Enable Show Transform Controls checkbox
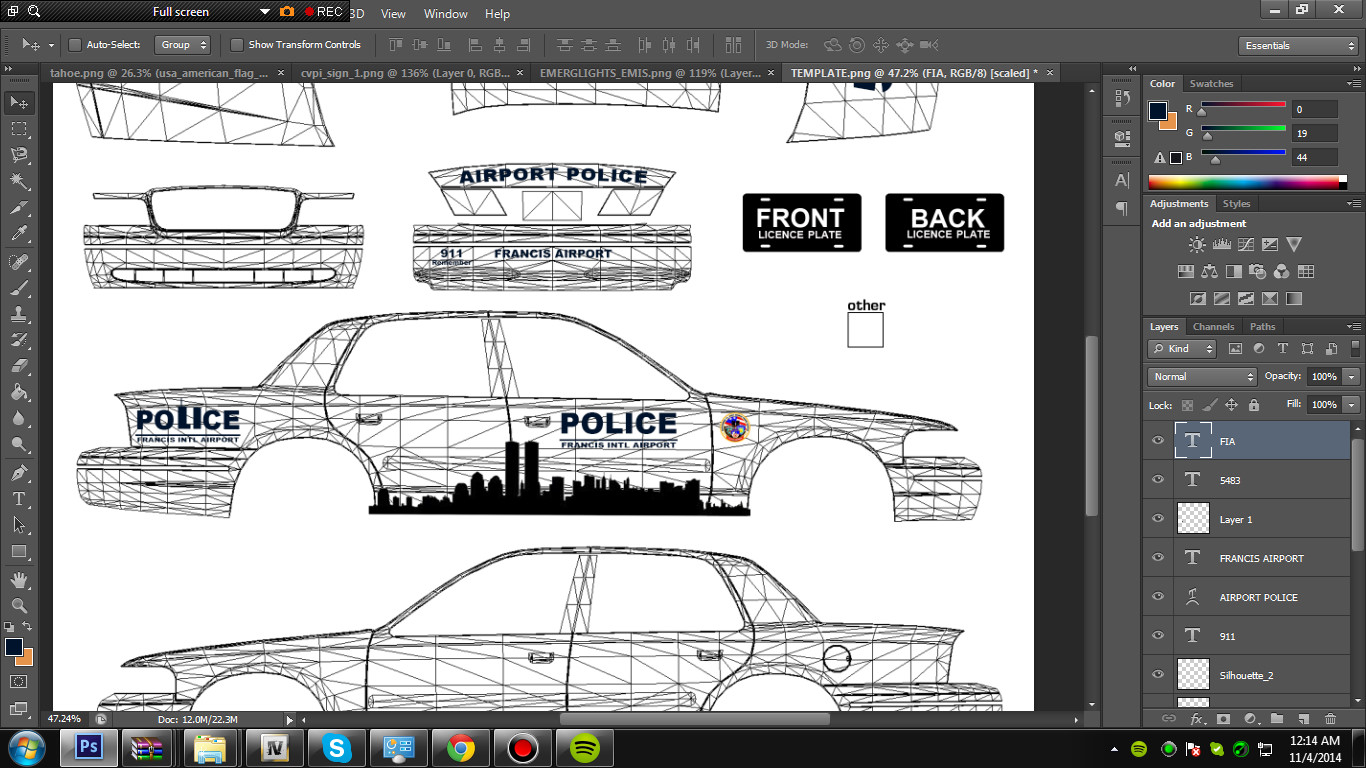The width and height of the screenshot is (1366, 768). pos(237,45)
